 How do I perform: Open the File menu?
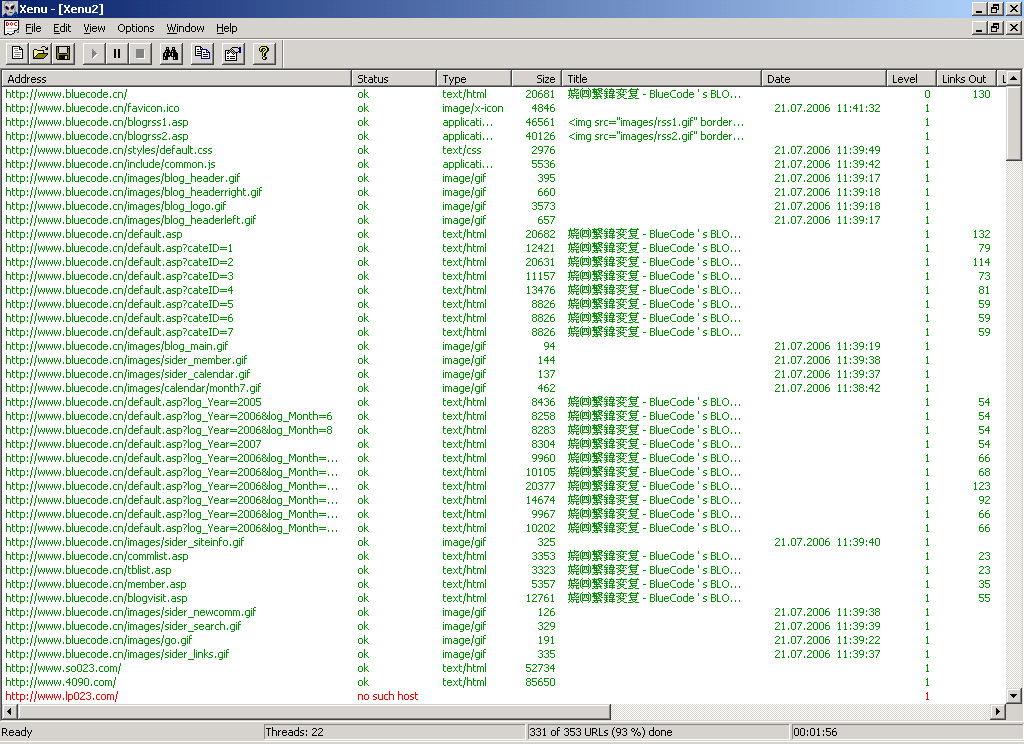coord(33,28)
